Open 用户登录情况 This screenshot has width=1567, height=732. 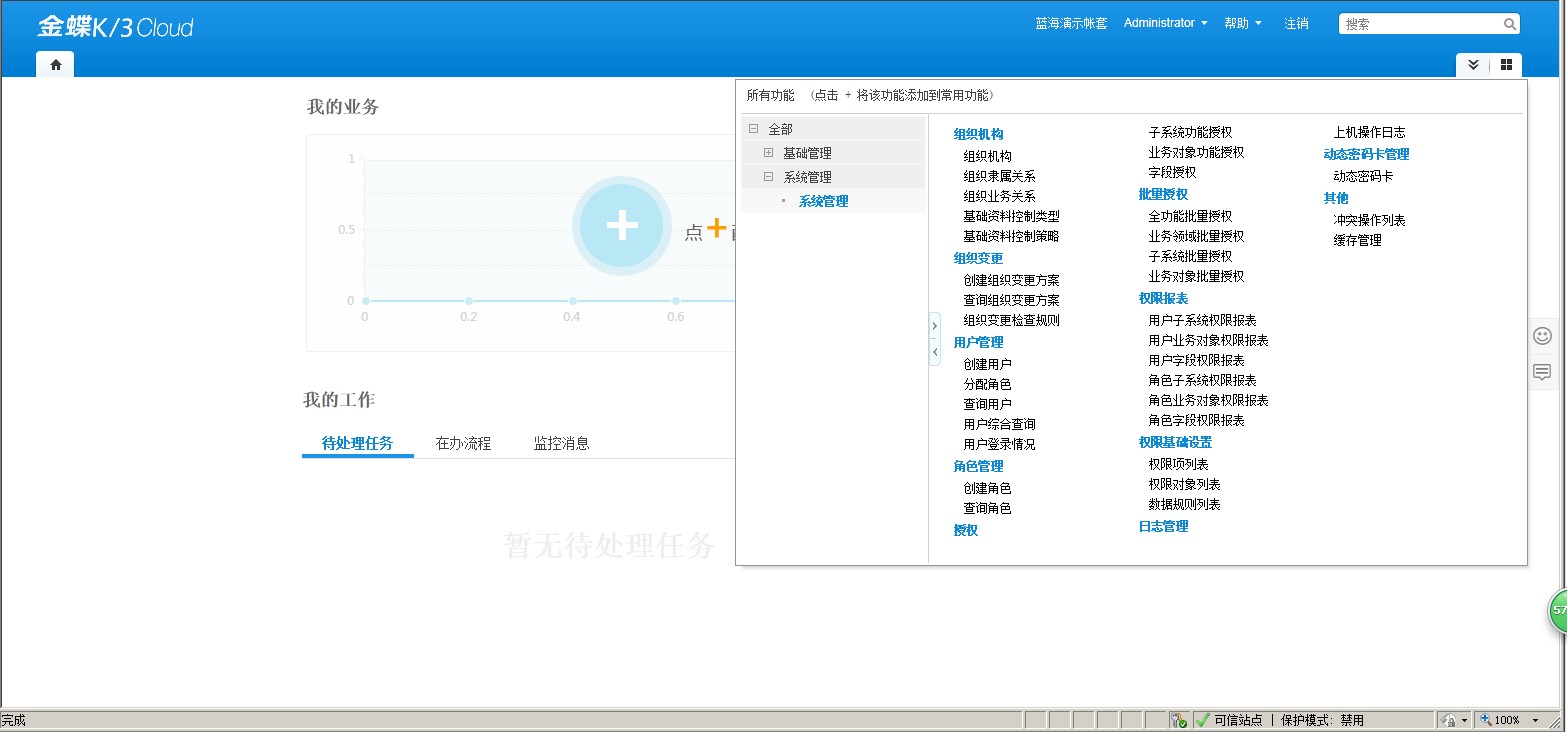pos(999,444)
